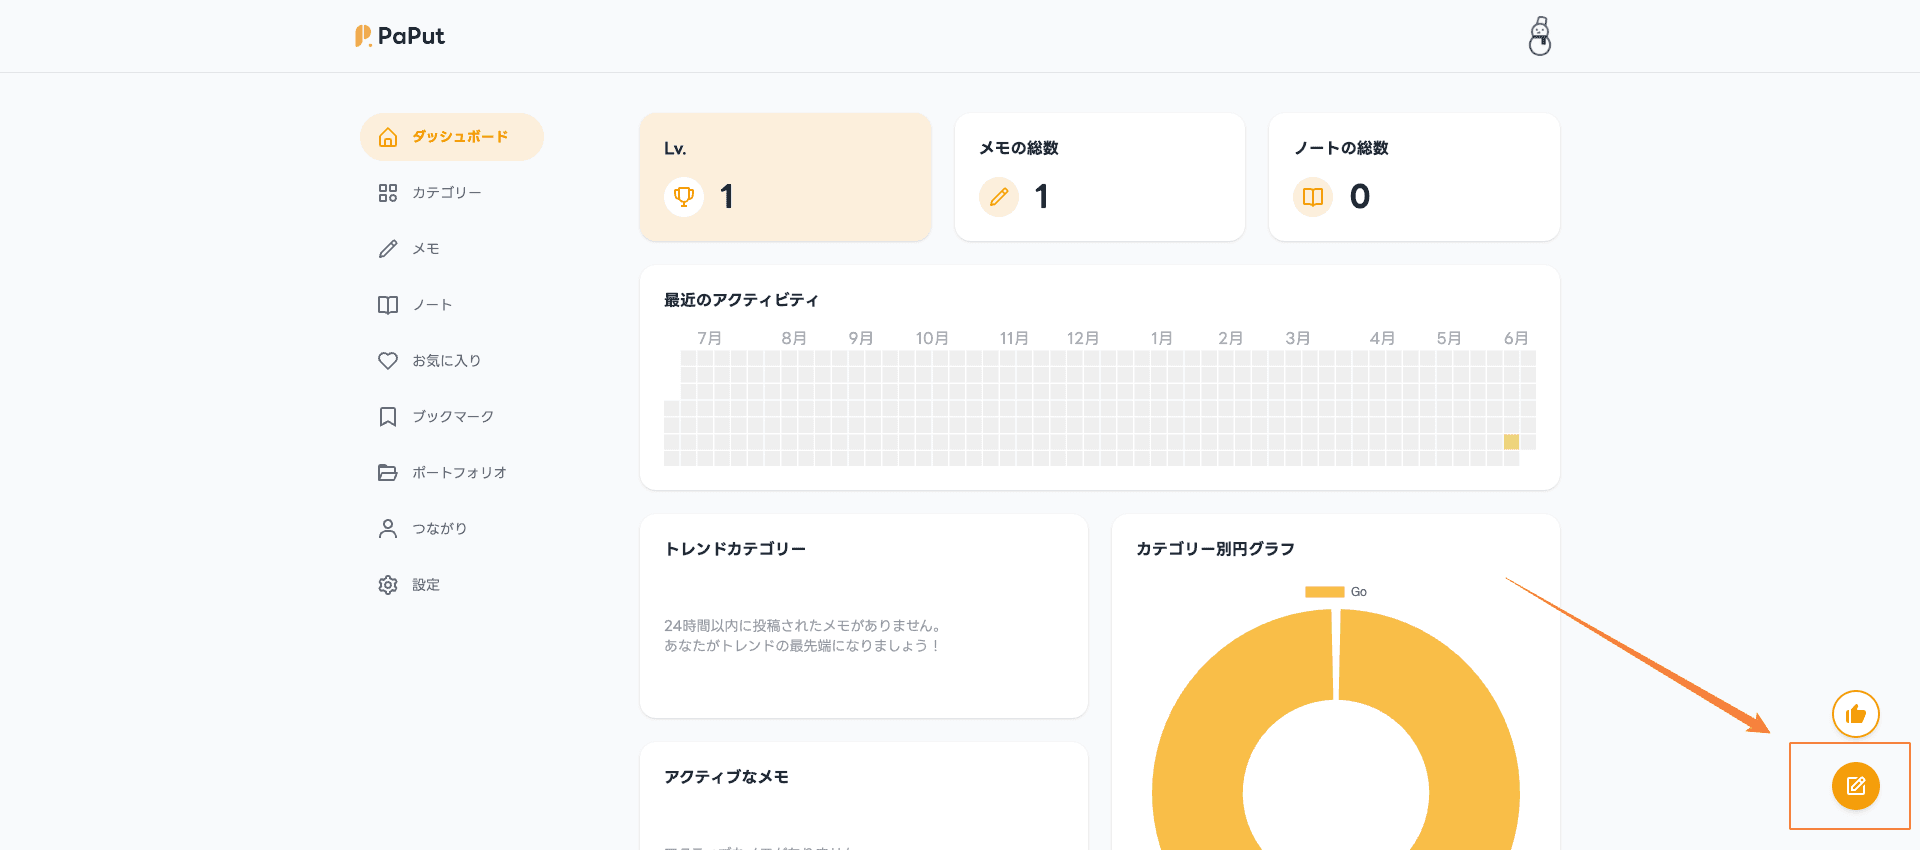Select the Lv. card
1920x850 pixels.
(786, 177)
